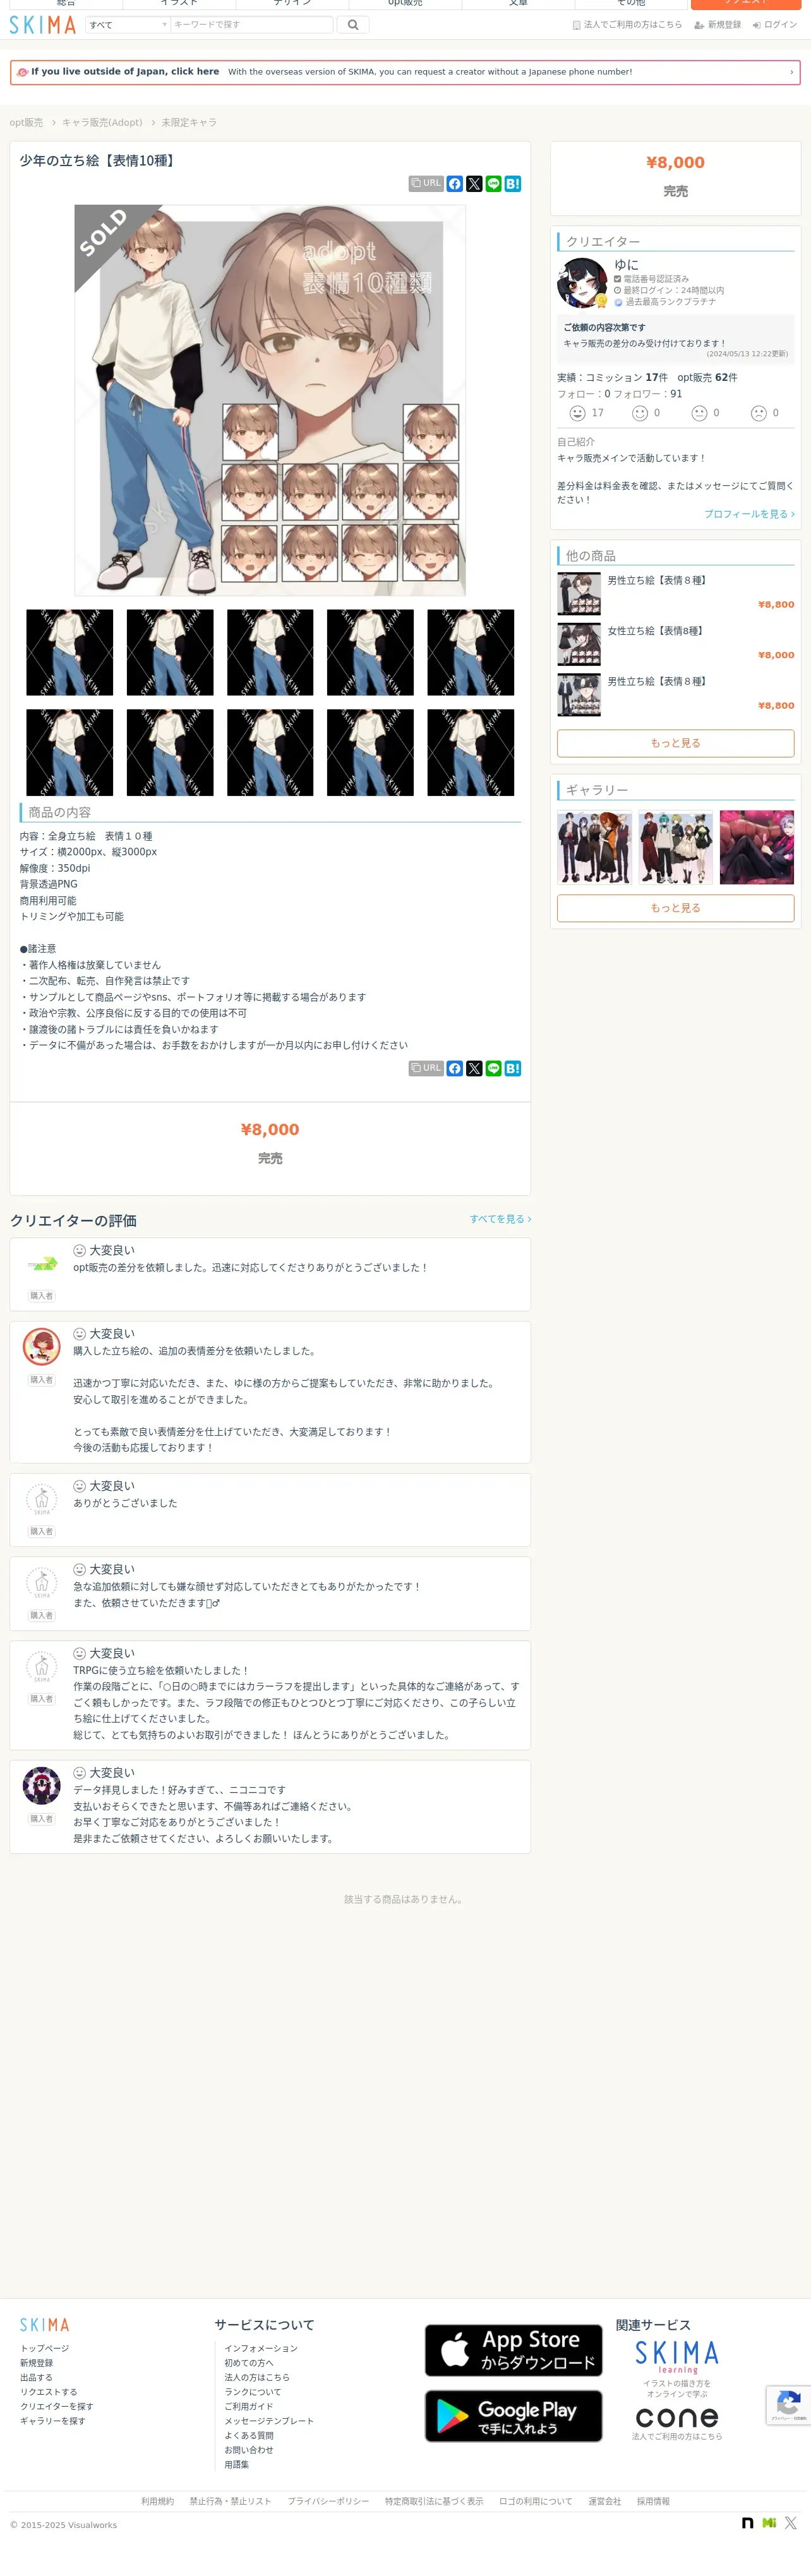Share on X below the product notes
Screen dimensions: 811x2576
click(x=474, y=1068)
